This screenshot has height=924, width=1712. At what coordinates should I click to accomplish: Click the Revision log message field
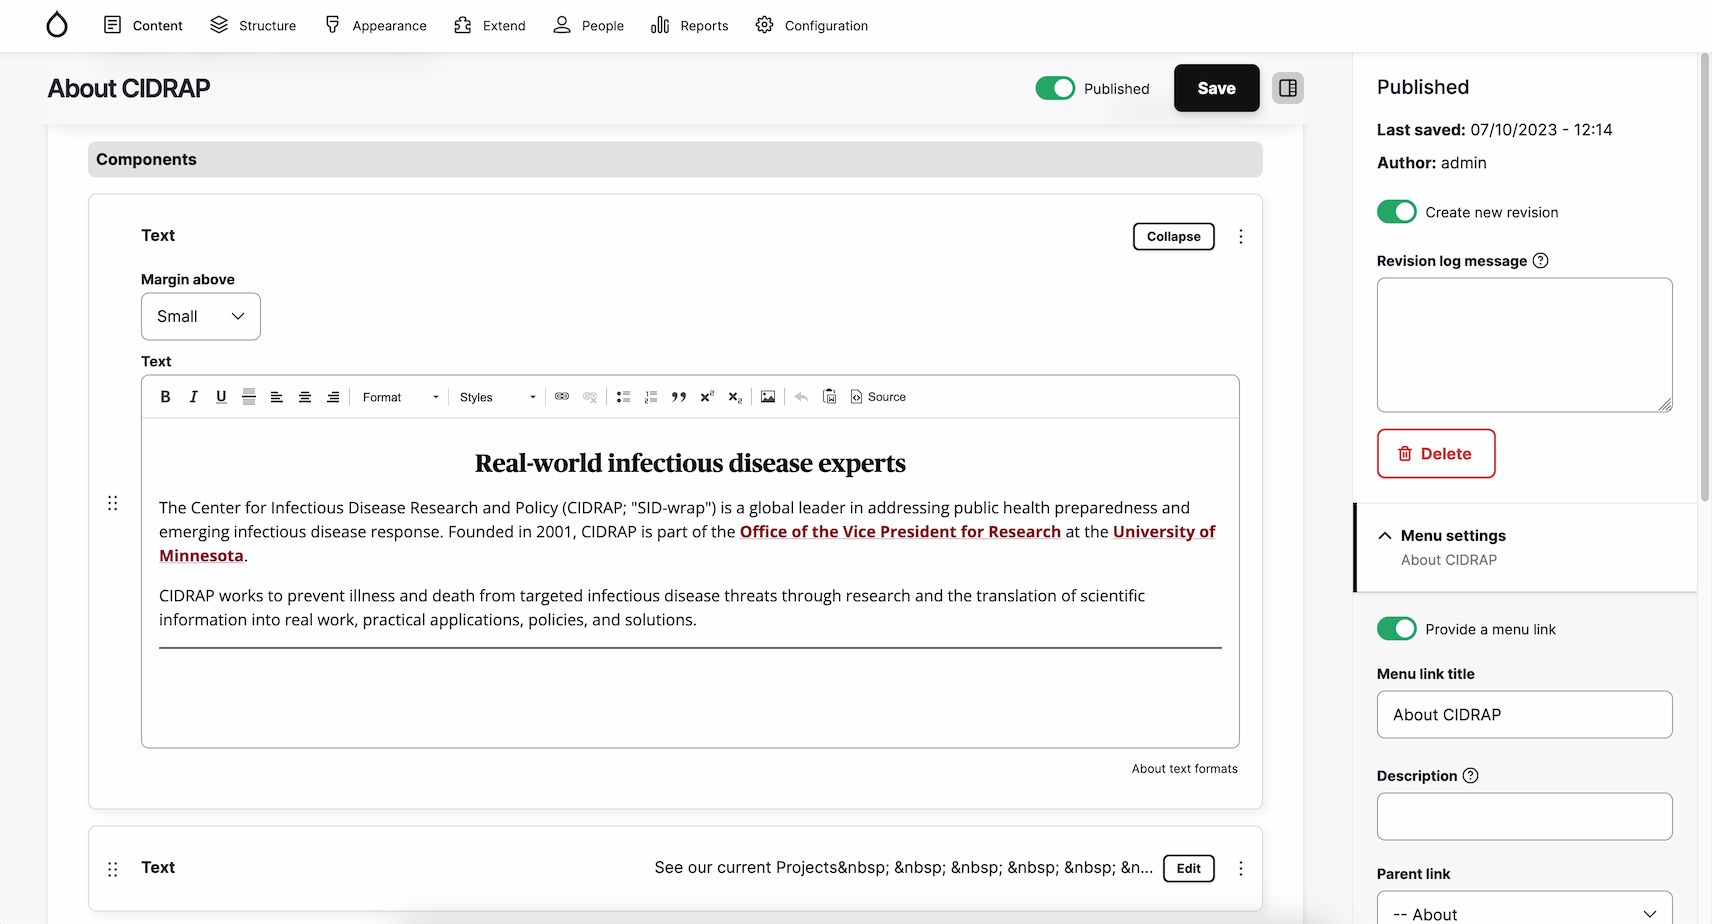1523,345
